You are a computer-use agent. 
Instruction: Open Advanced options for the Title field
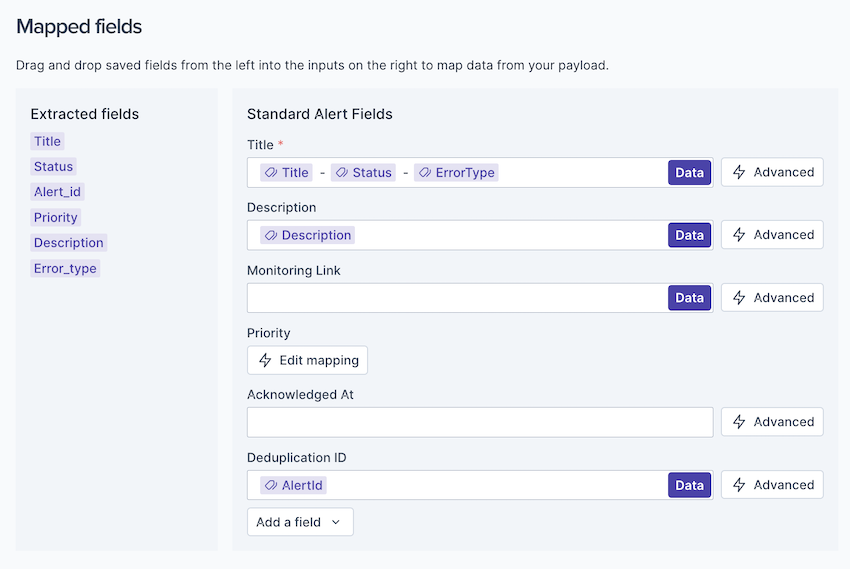click(772, 172)
